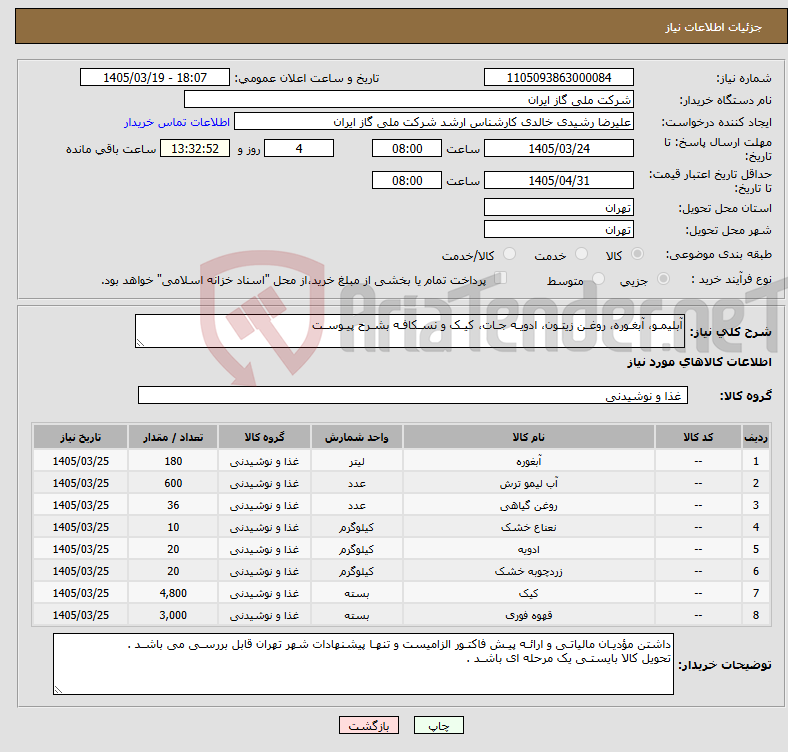788x752 pixels.
Task: Click the آبغوره item name cell
Action: (x=529, y=461)
